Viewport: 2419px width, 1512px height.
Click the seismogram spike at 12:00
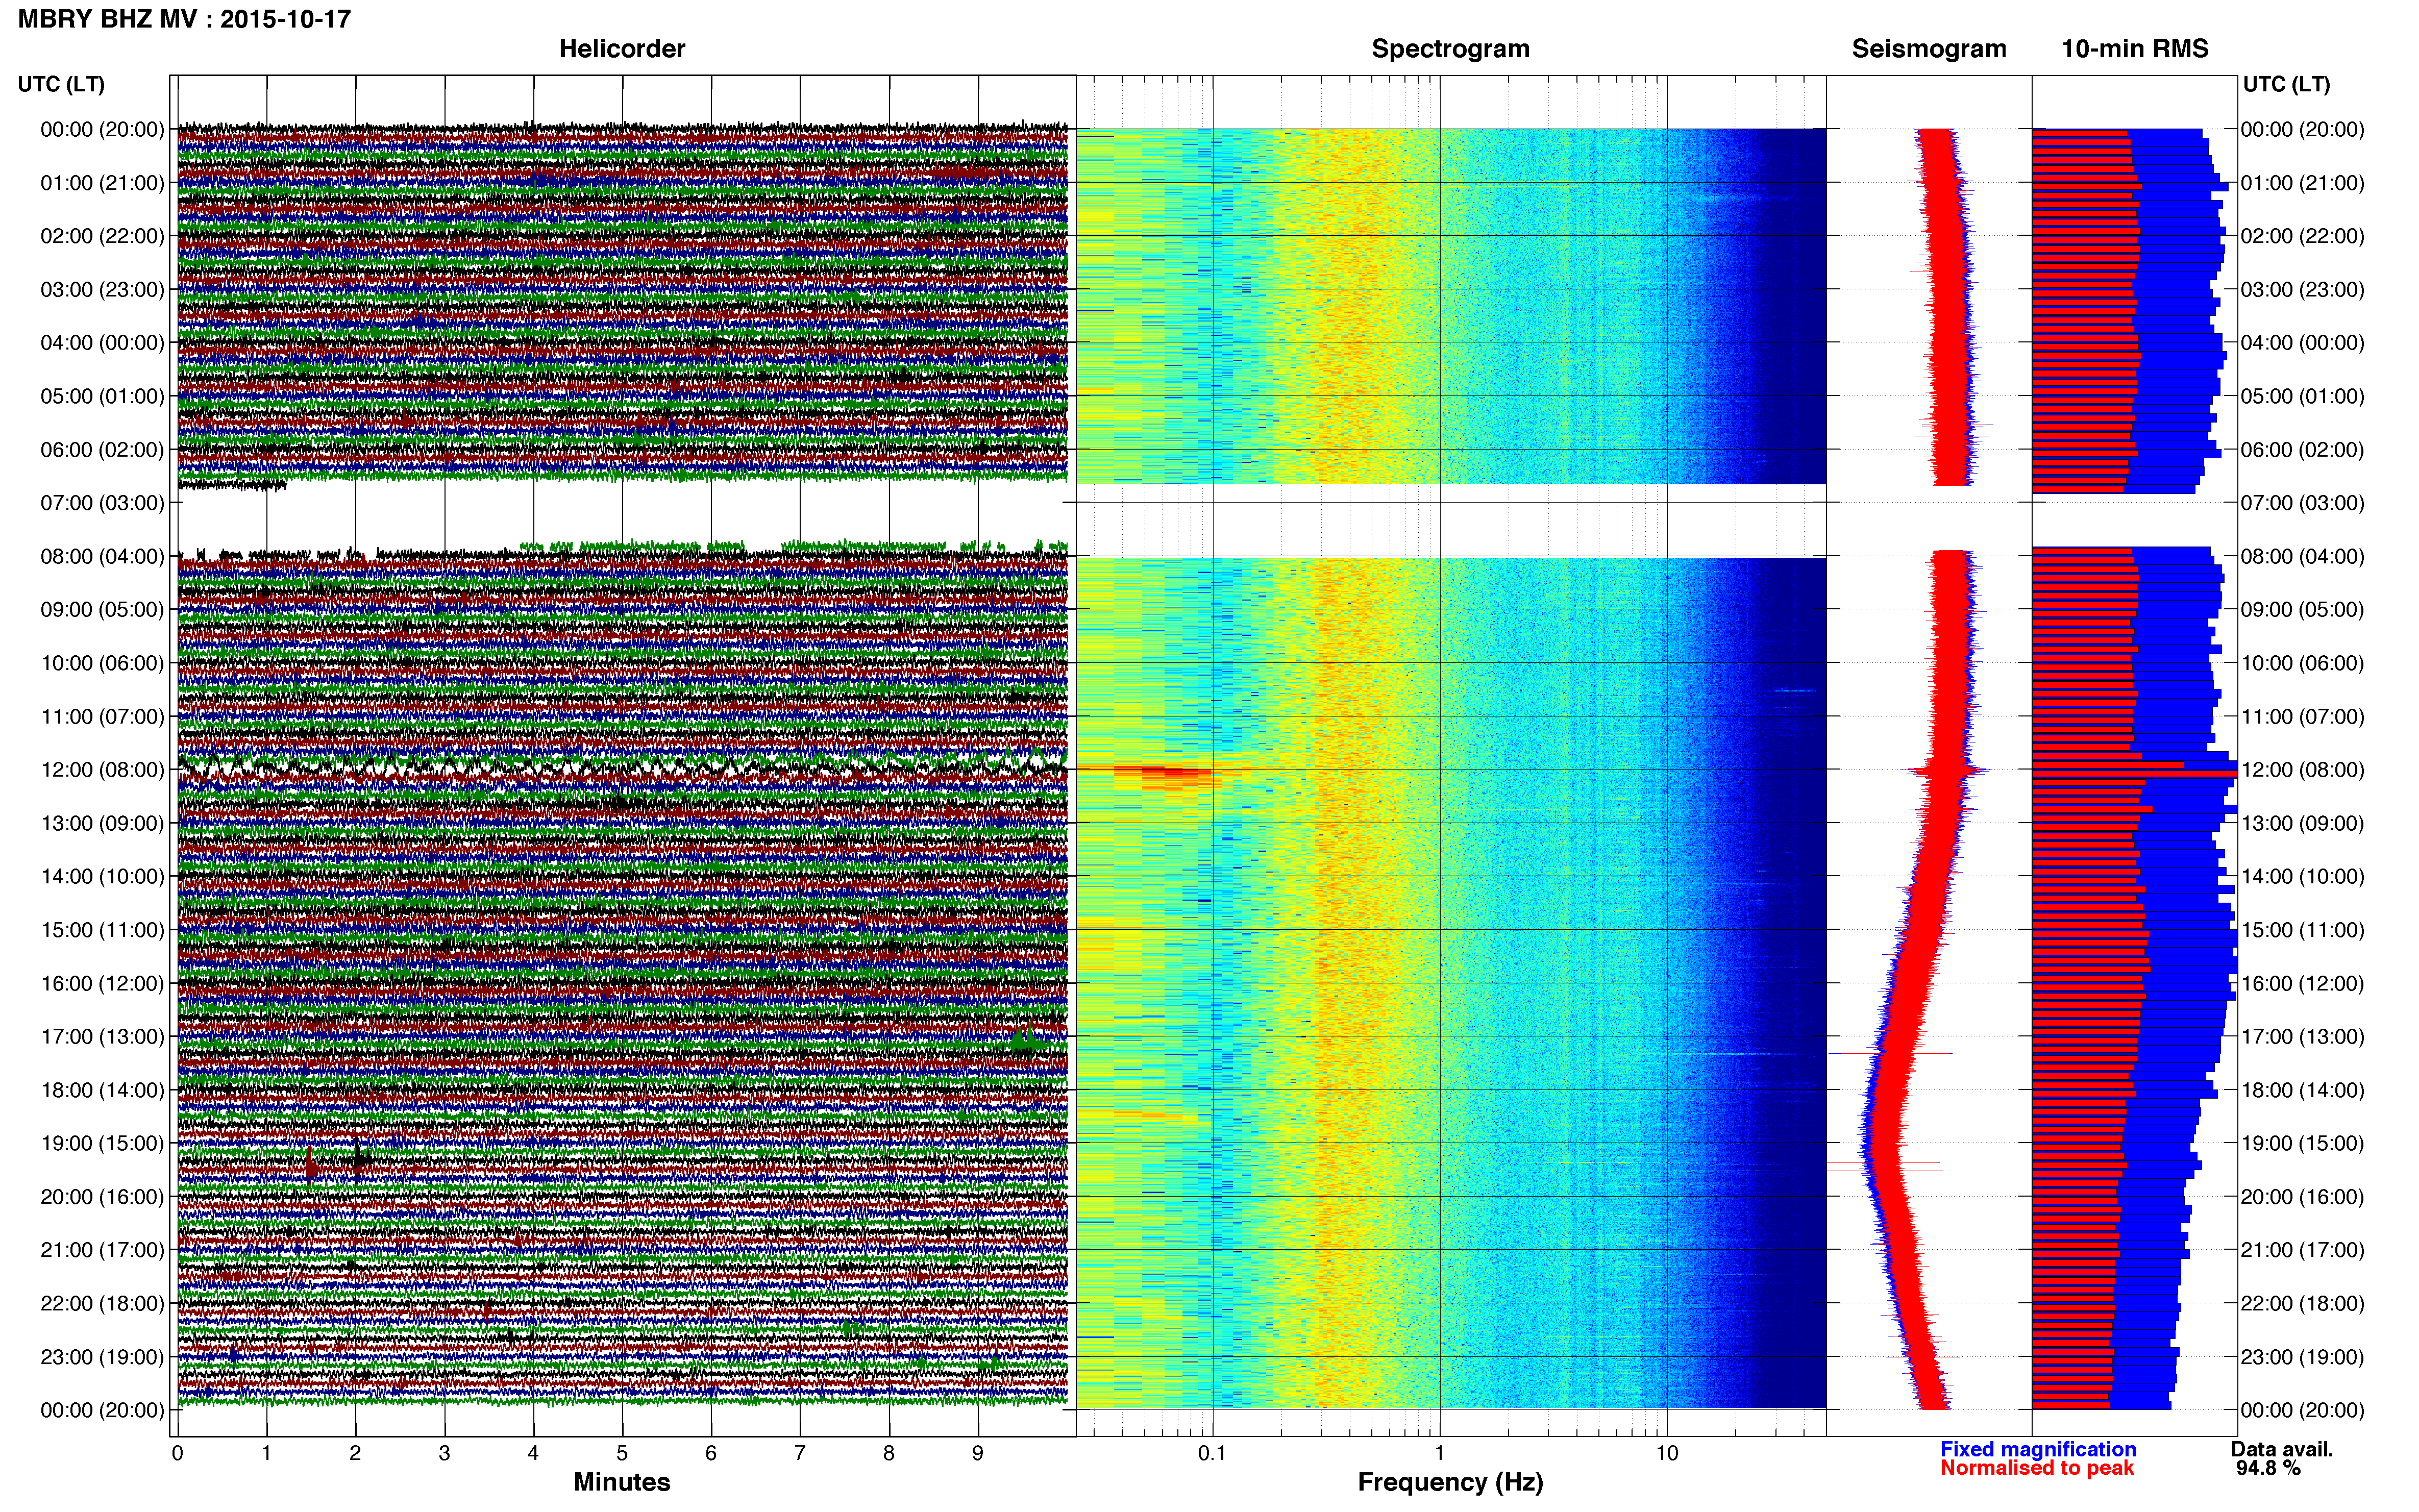point(1948,770)
